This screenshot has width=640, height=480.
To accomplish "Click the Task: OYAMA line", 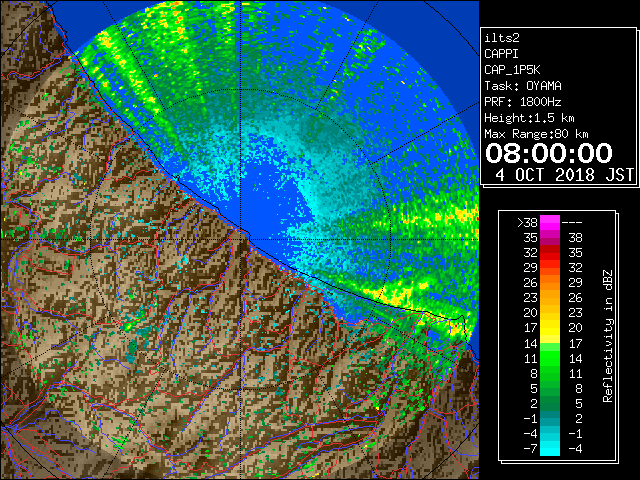I will [523, 86].
